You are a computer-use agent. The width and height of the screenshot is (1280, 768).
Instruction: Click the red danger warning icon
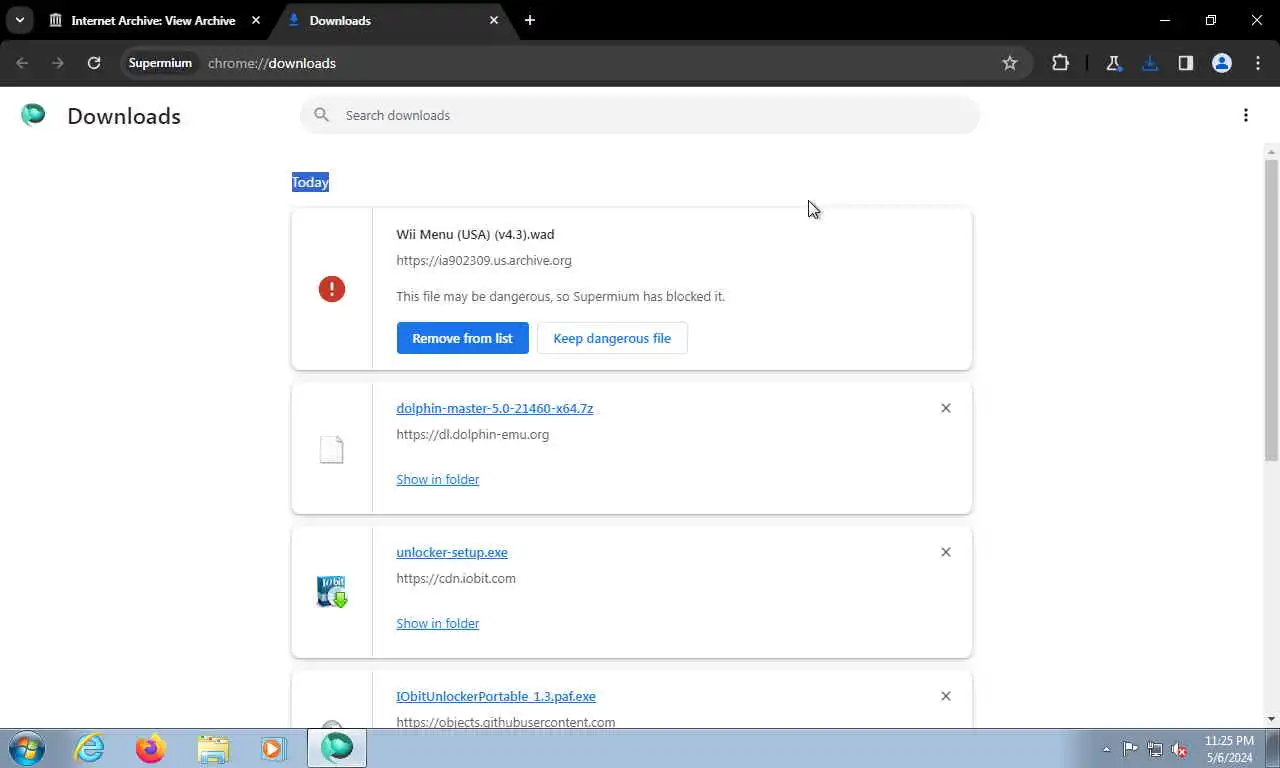pyautogui.click(x=331, y=289)
